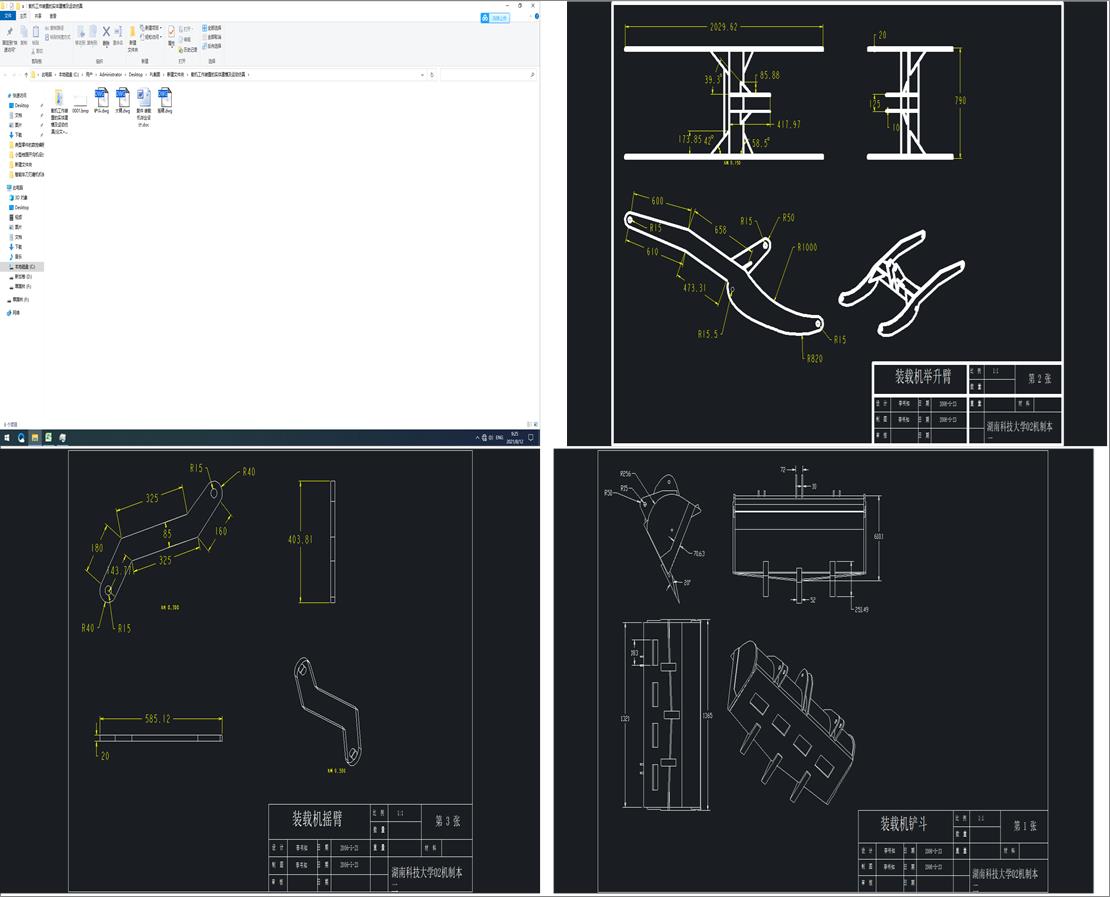Click the Move to ribbon icon
1110x897 pixels.
[x=81, y=32]
